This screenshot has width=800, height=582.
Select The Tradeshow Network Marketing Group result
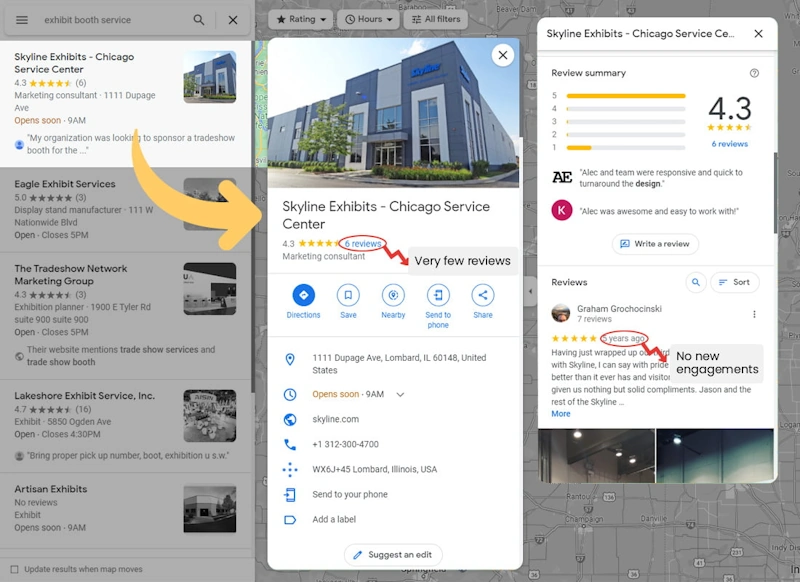[126, 316]
